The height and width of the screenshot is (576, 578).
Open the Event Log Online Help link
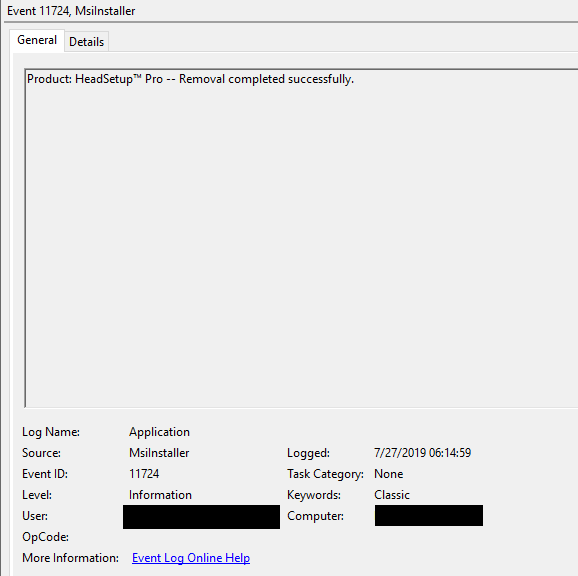191,558
